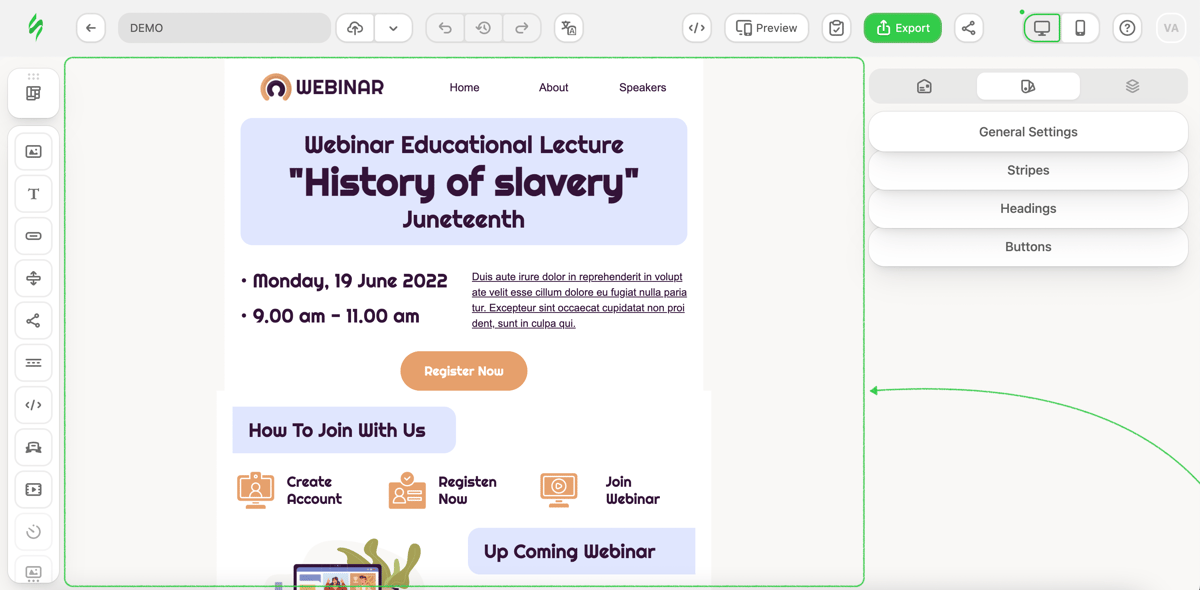The image size is (1200, 590).
Task: Switch to mobile preview mode
Action: pos(1080,28)
